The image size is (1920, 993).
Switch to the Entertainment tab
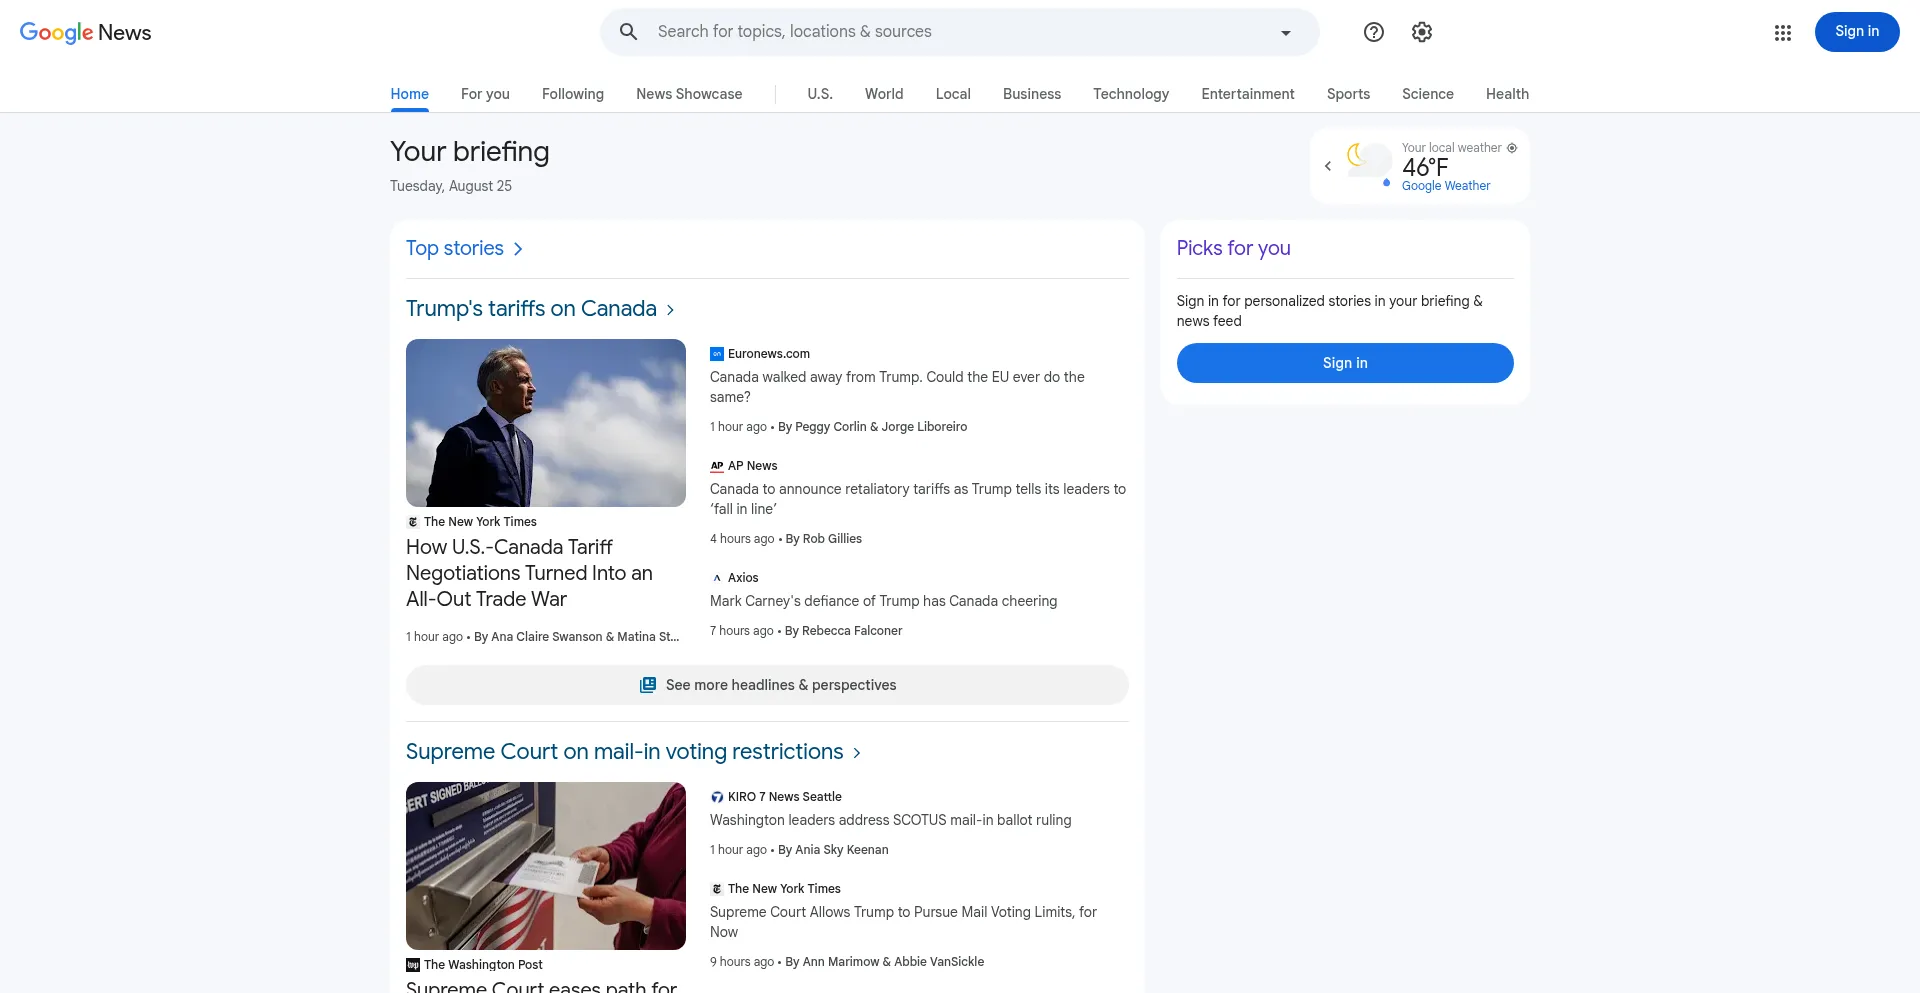tap(1248, 94)
